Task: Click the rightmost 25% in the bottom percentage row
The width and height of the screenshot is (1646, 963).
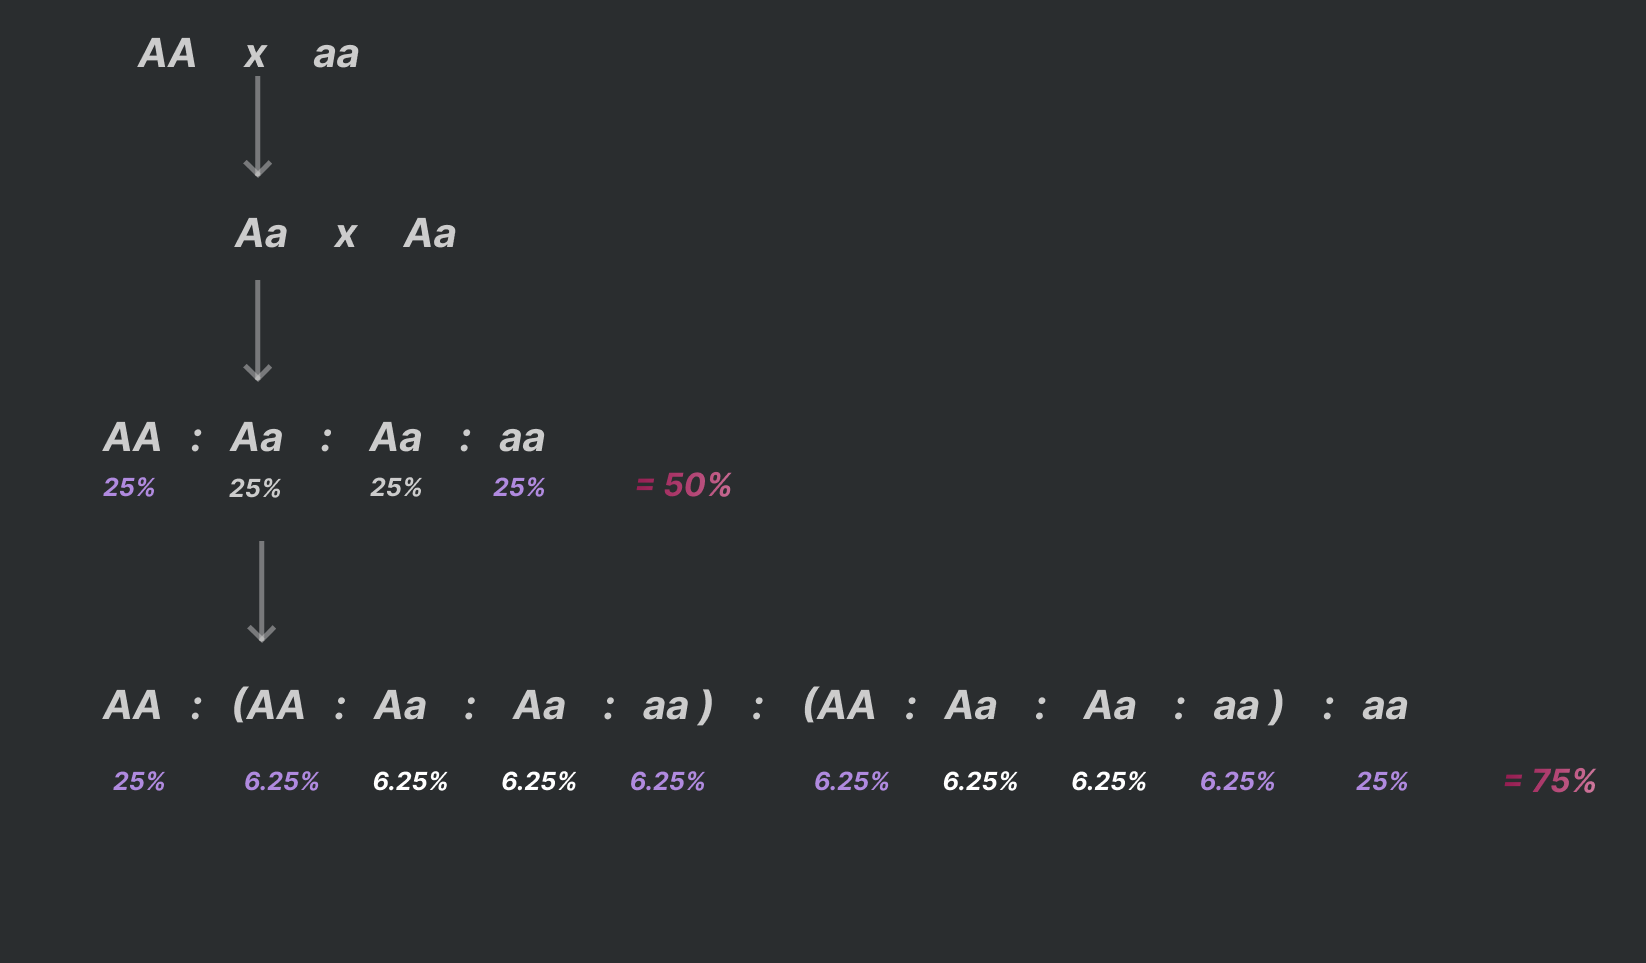Action: [1382, 781]
